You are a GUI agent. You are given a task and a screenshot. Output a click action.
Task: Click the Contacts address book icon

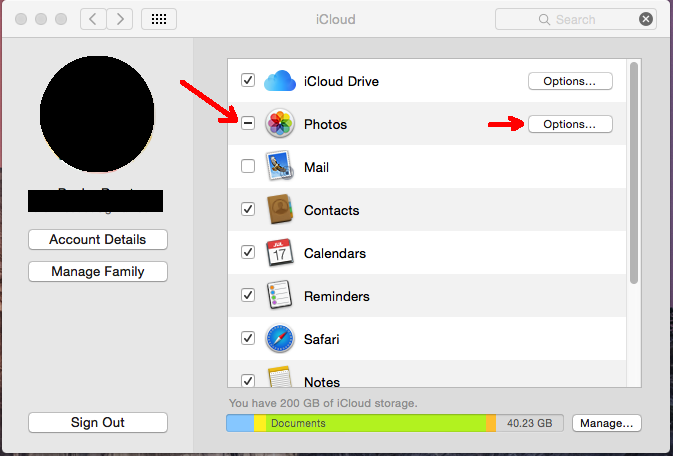pyautogui.click(x=280, y=209)
